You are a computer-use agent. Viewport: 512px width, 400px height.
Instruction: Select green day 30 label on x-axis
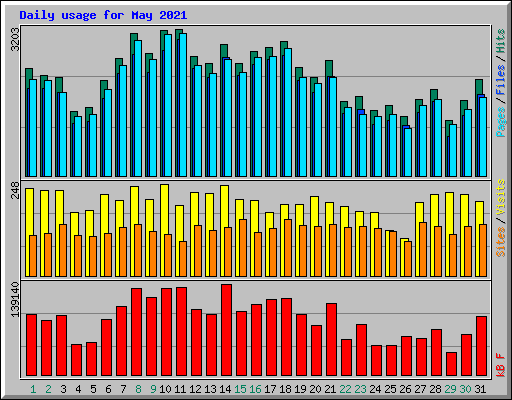coord(465,389)
